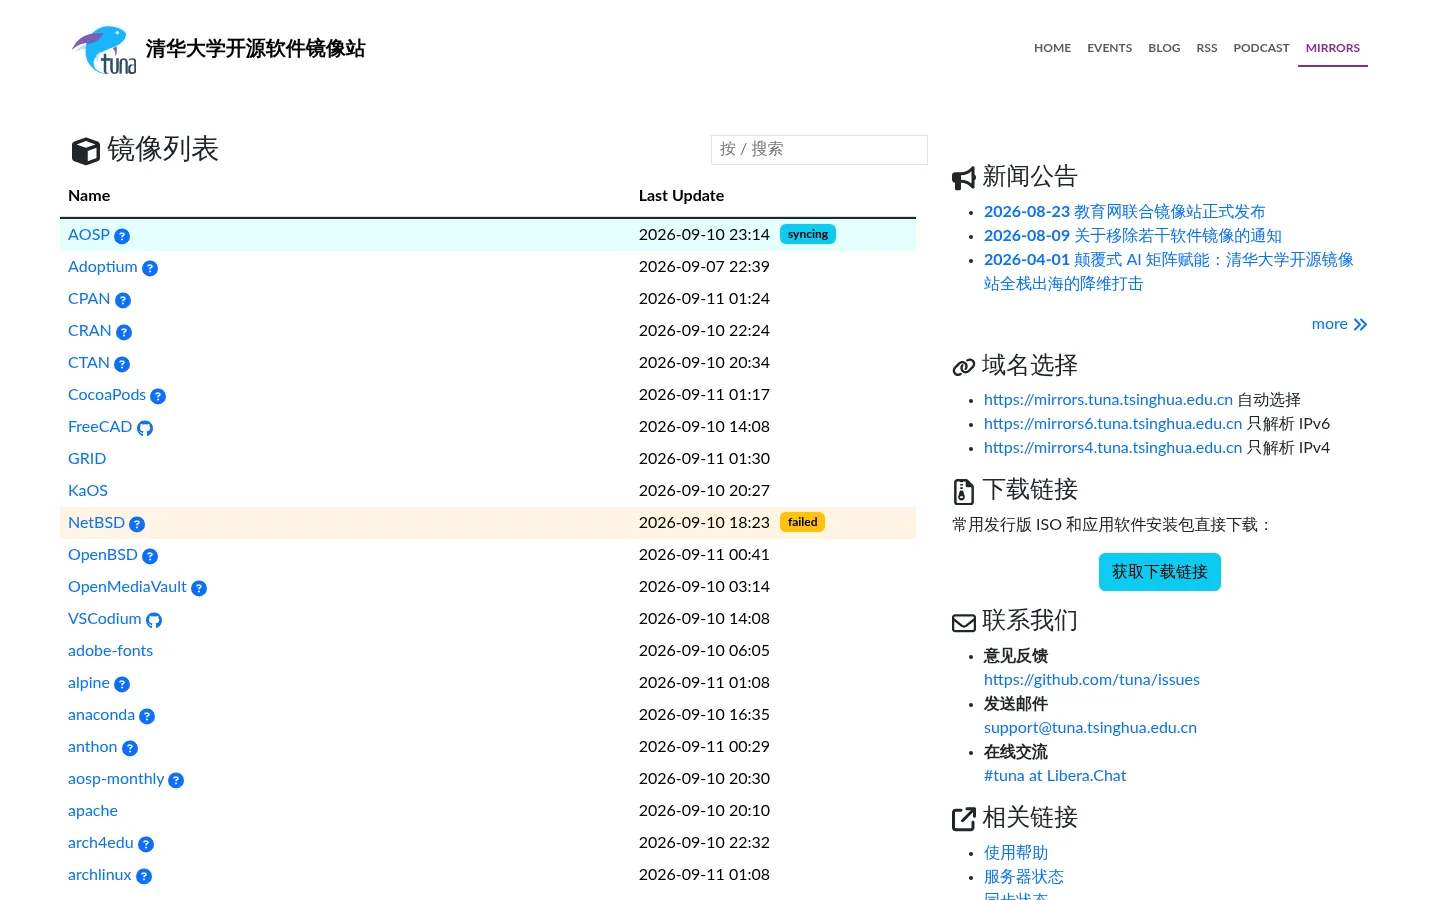Click the help icon beside alpine
Image resolution: width=1440 pixels, height=900 pixels.
(122, 684)
